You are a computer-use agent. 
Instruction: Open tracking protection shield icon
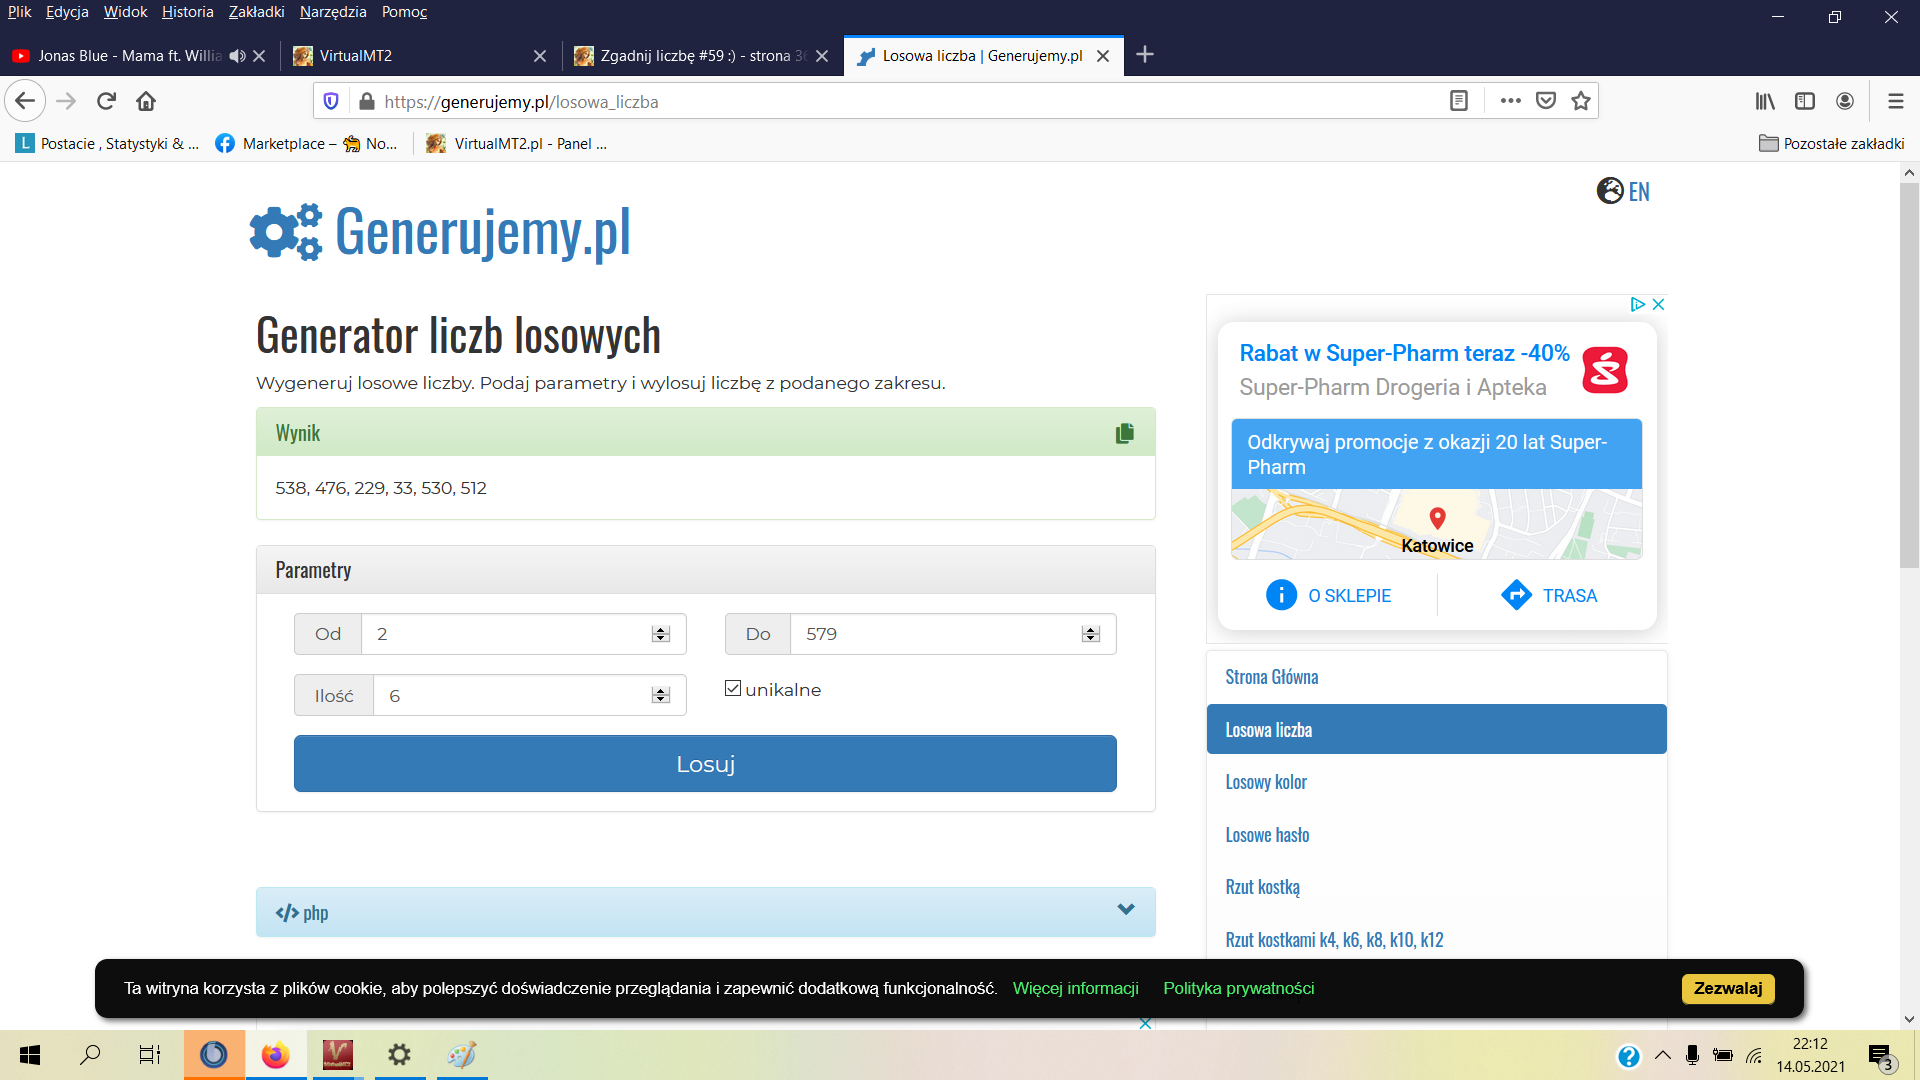pos(332,101)
